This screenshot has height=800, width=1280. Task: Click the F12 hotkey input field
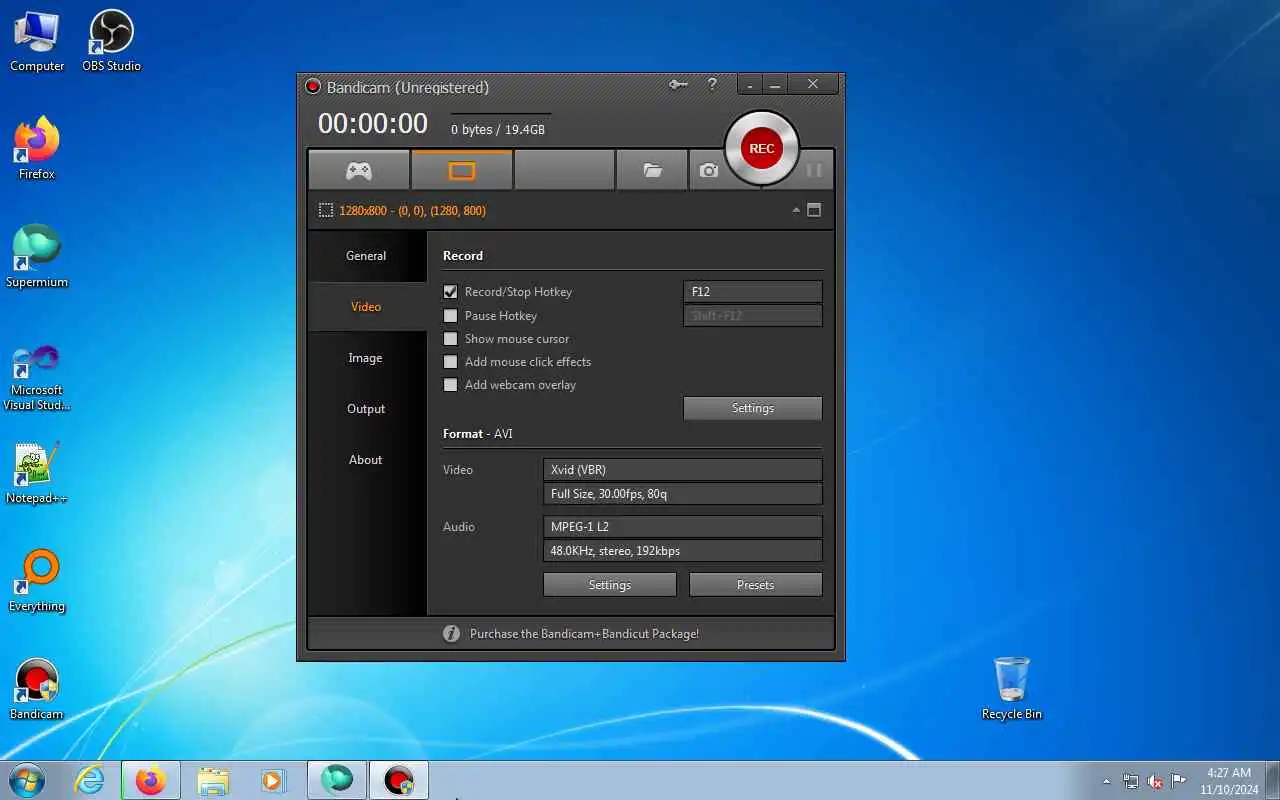(753, 292)
